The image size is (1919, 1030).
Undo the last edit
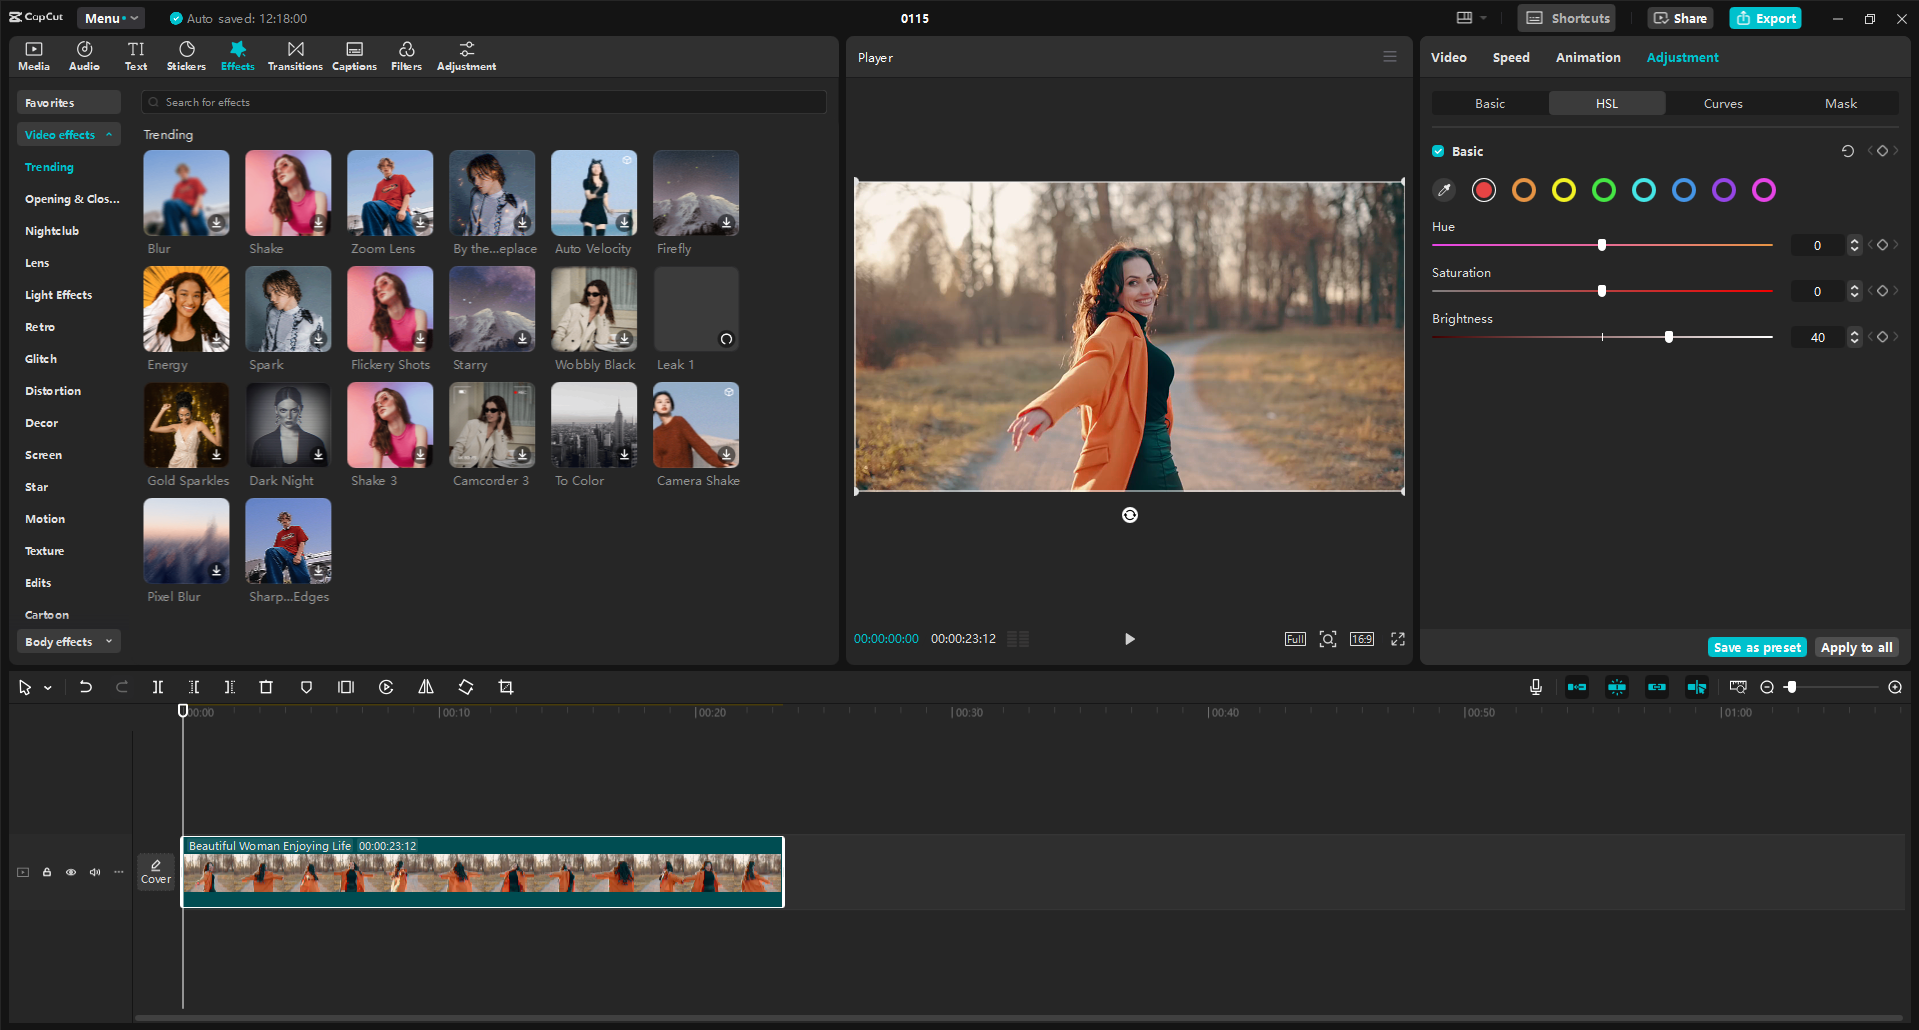[x=85, y=687]
